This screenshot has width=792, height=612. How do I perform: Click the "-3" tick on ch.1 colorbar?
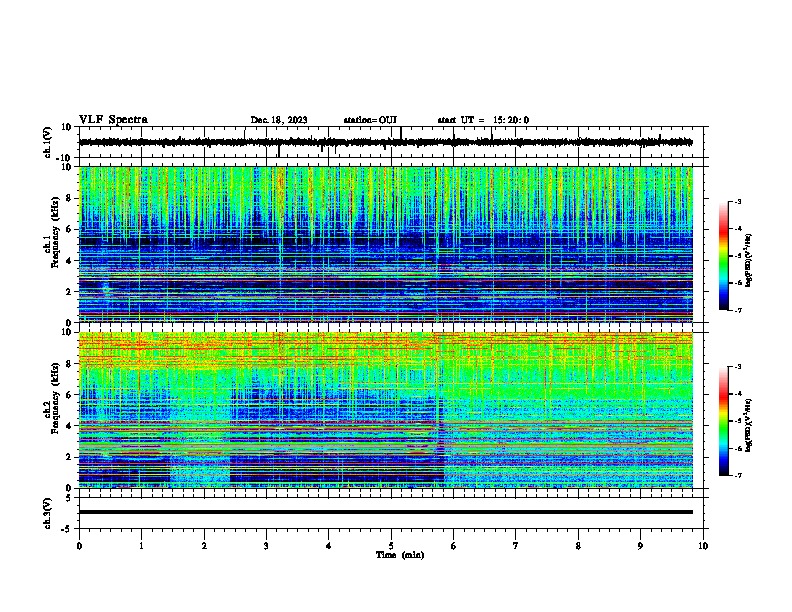tap(737, 202)
